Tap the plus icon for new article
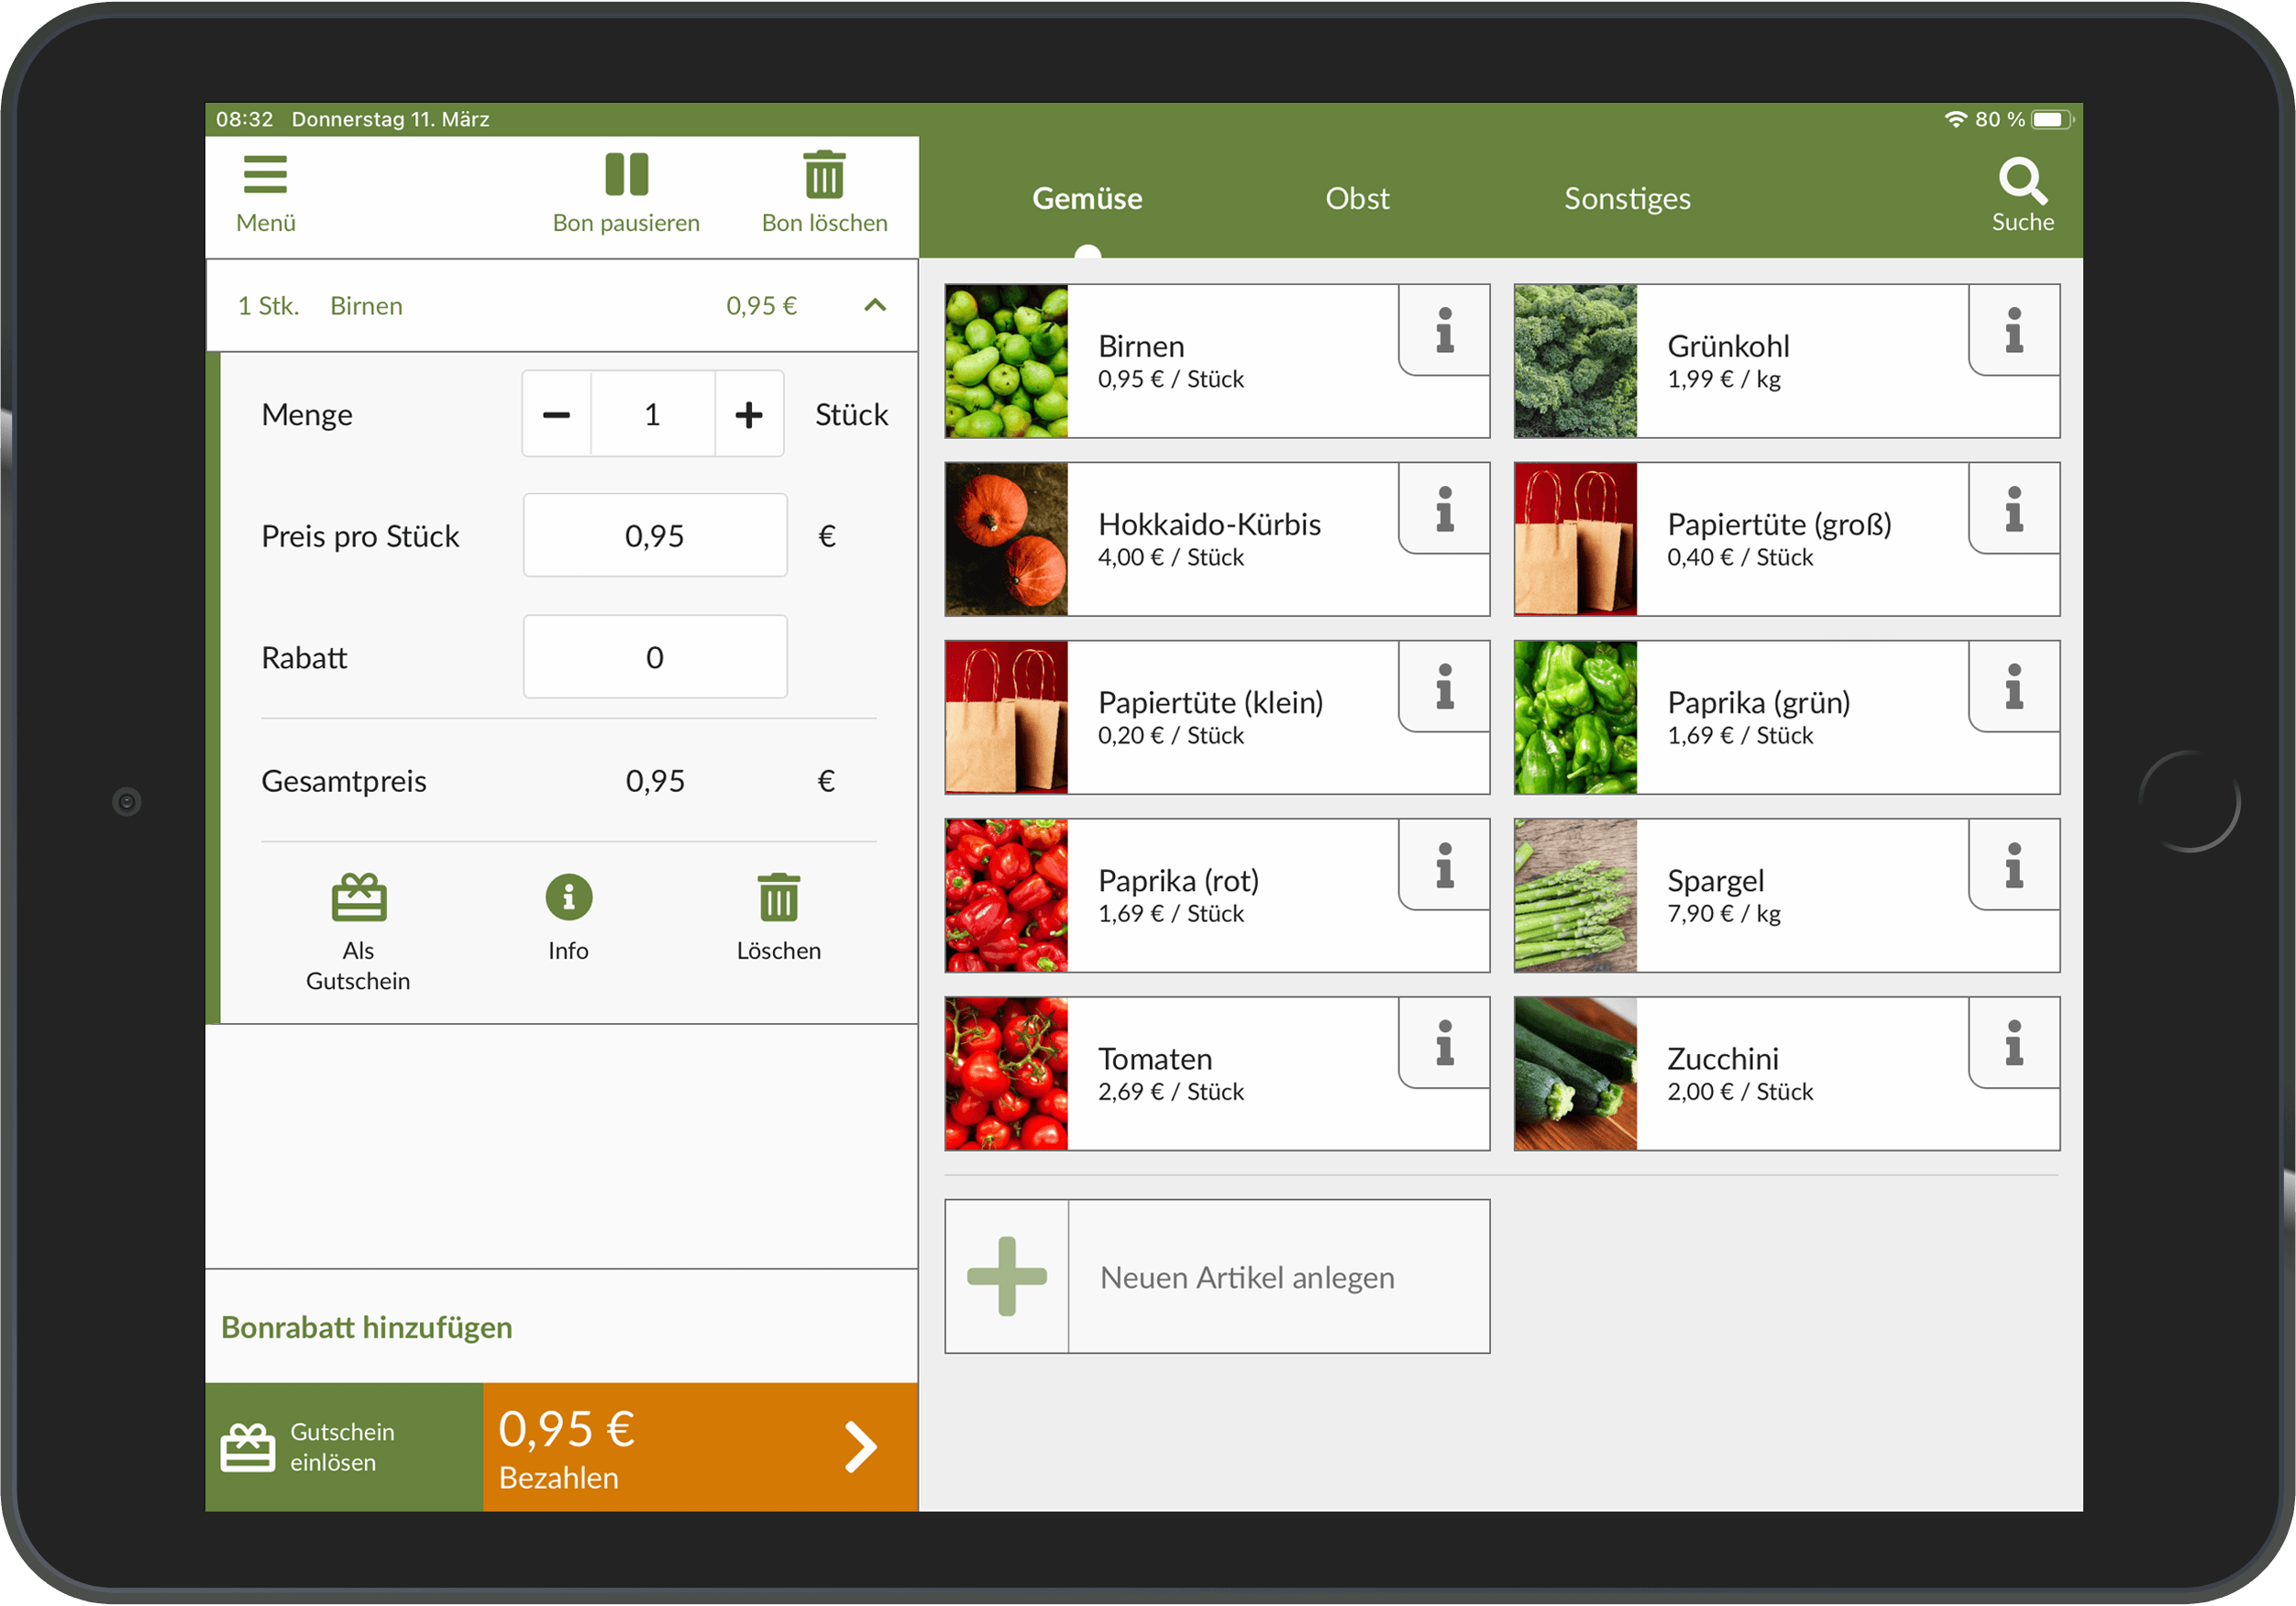 1007,1276
